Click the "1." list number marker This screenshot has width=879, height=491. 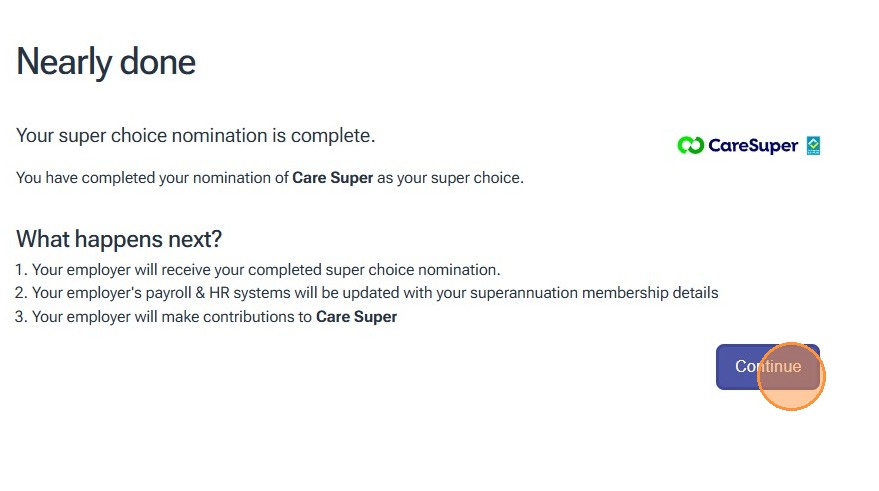pyautogui.click(x=22, y=270)
